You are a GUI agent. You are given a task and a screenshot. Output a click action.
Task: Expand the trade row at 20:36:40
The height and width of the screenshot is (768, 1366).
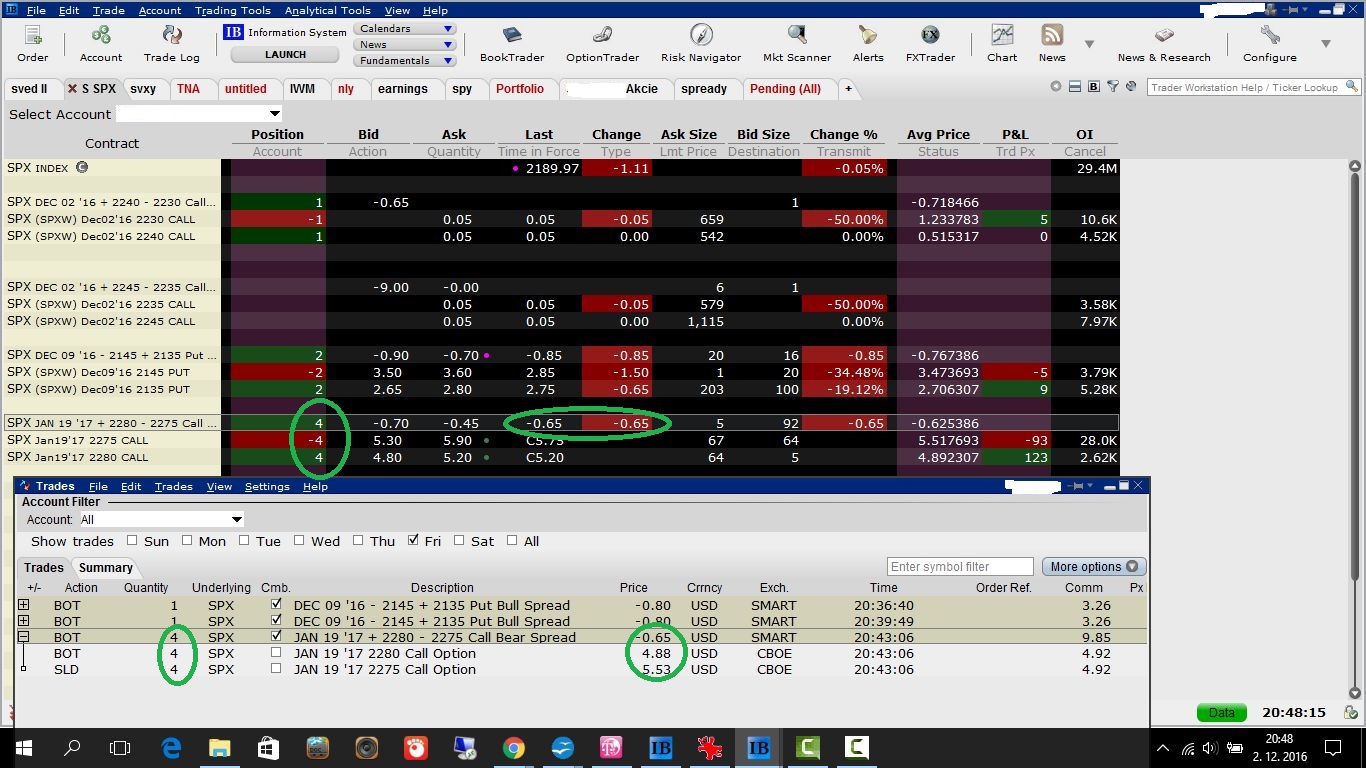(x=24, y=605)
